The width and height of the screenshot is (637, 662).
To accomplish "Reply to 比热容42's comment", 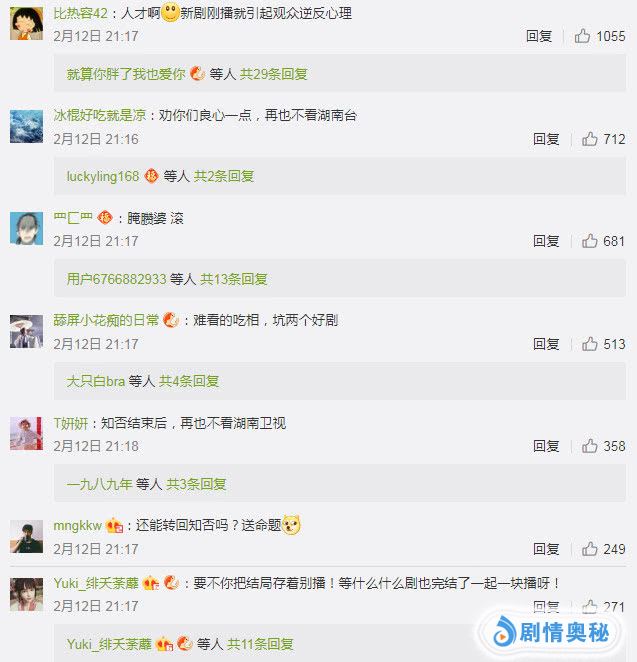I will click(539, 36).
